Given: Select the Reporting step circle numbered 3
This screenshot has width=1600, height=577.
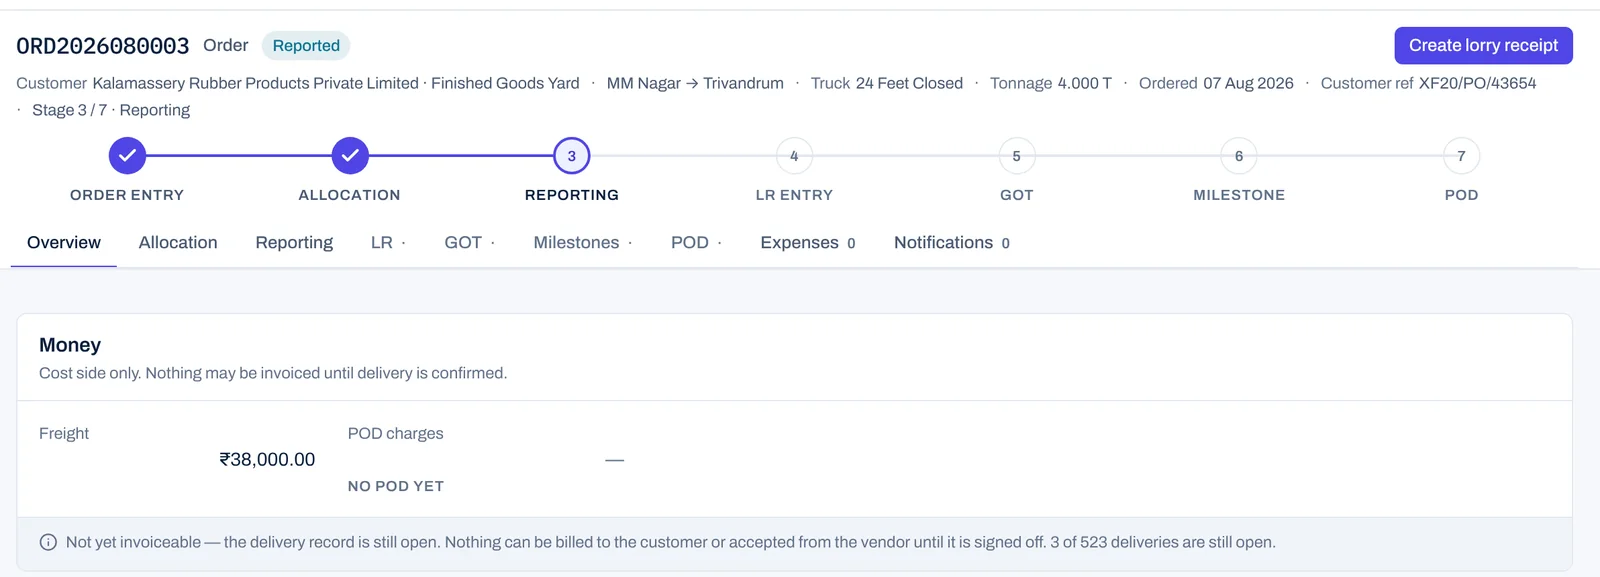Looking at the screenshot, I should click(572, 156).
